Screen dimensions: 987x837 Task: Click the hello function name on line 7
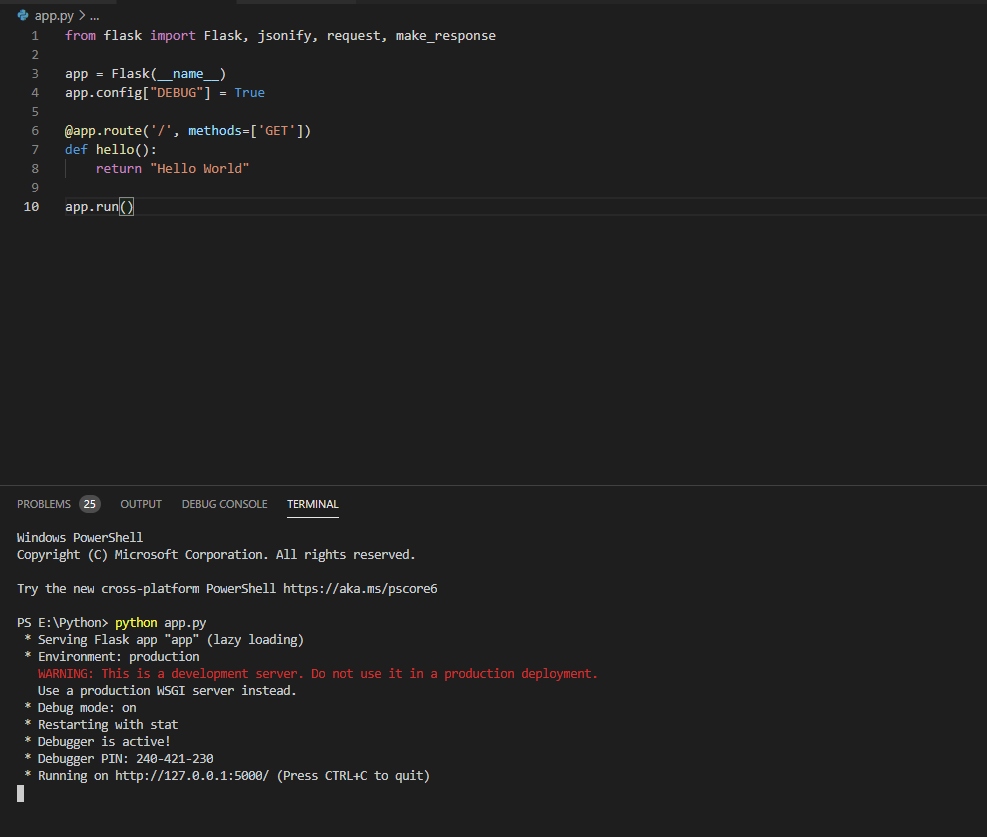115,150
